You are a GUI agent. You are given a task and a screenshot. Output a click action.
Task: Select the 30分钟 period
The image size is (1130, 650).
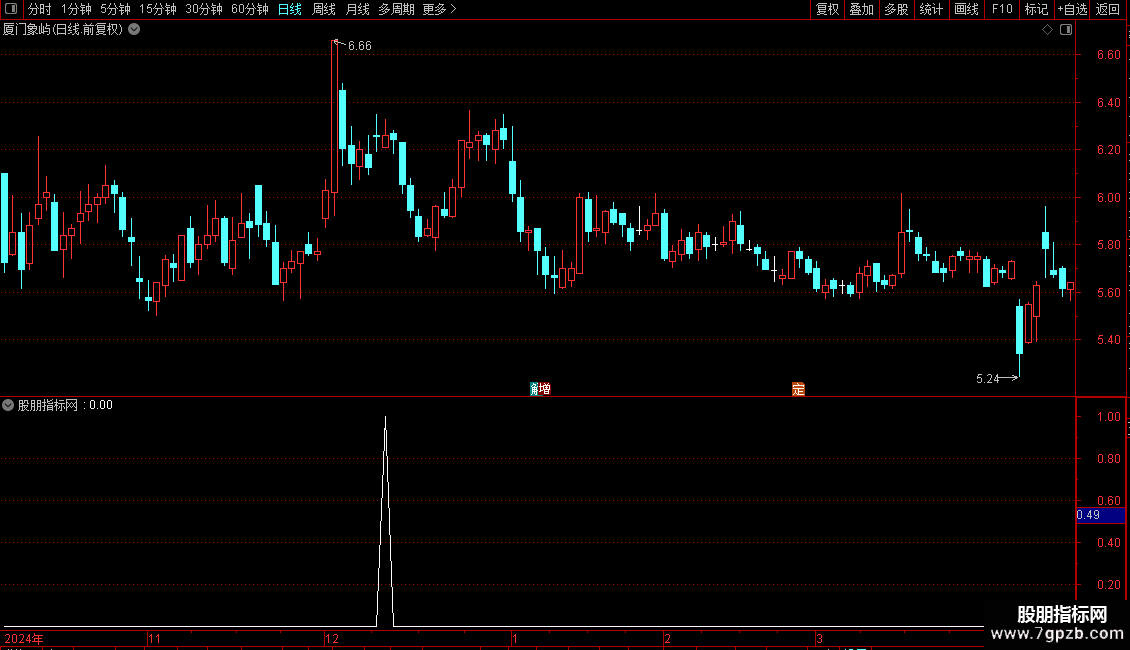tap(204, 9)
